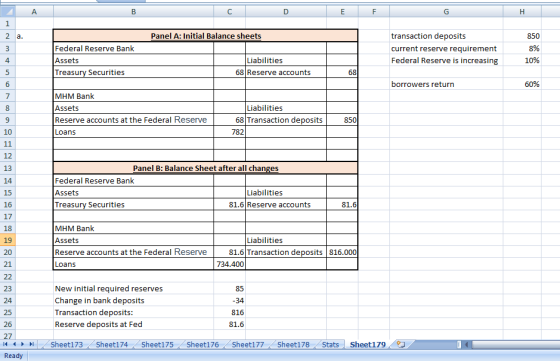Click 'Change in bank deposits' cell
560x361 pixels.
pos(134,300)
